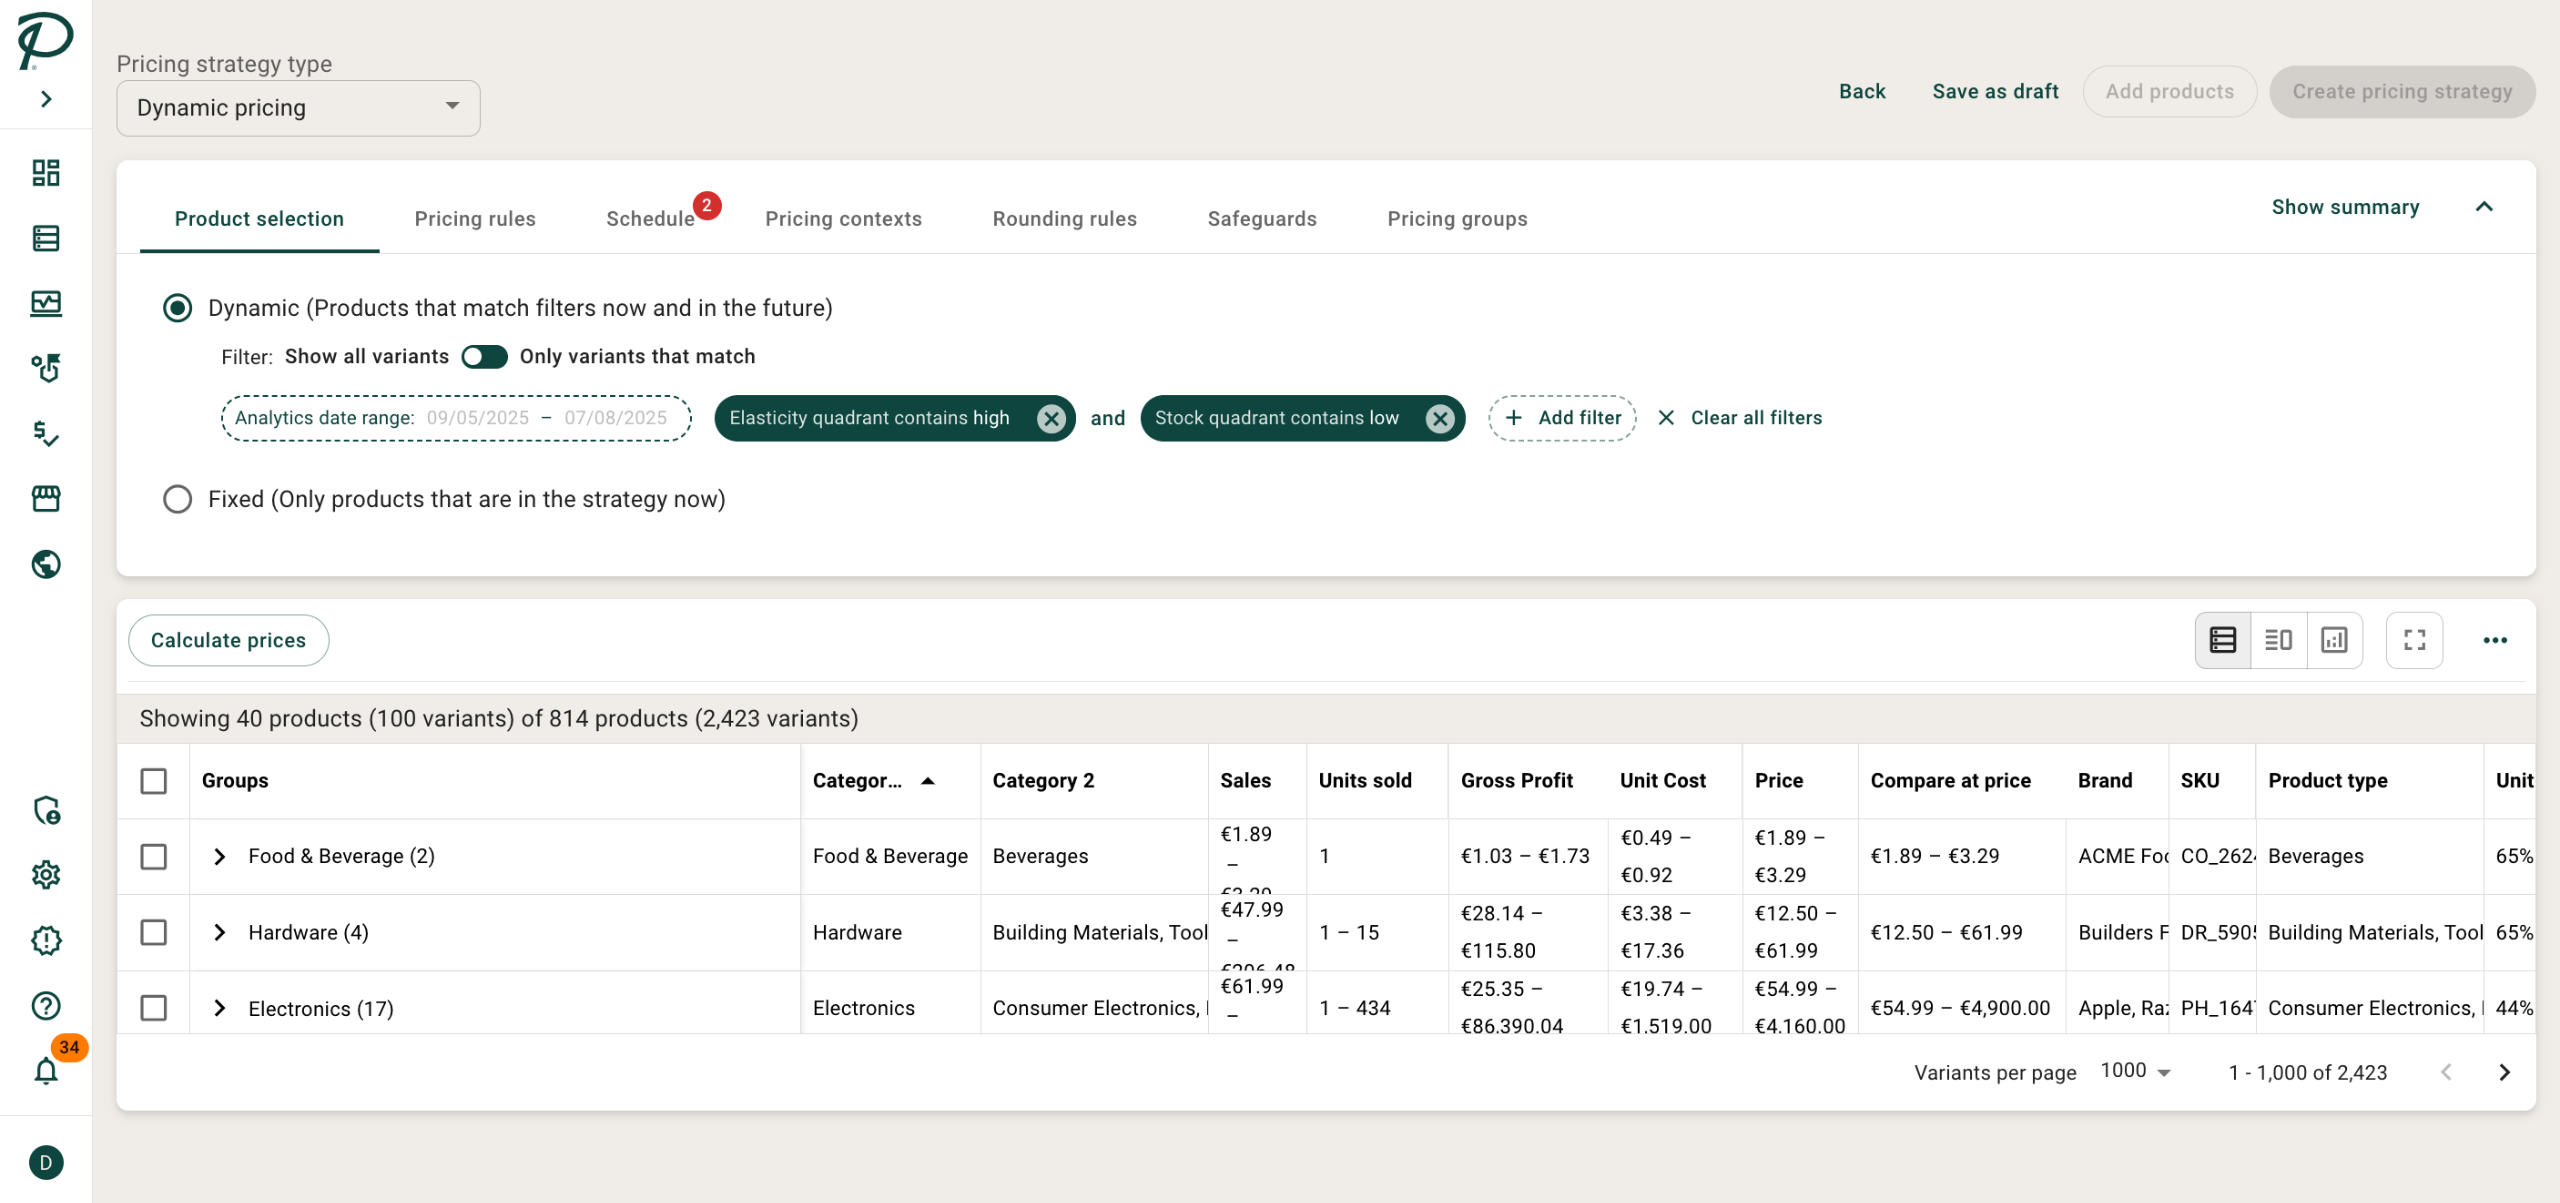Expand the Electronics (17) group

220,1008
